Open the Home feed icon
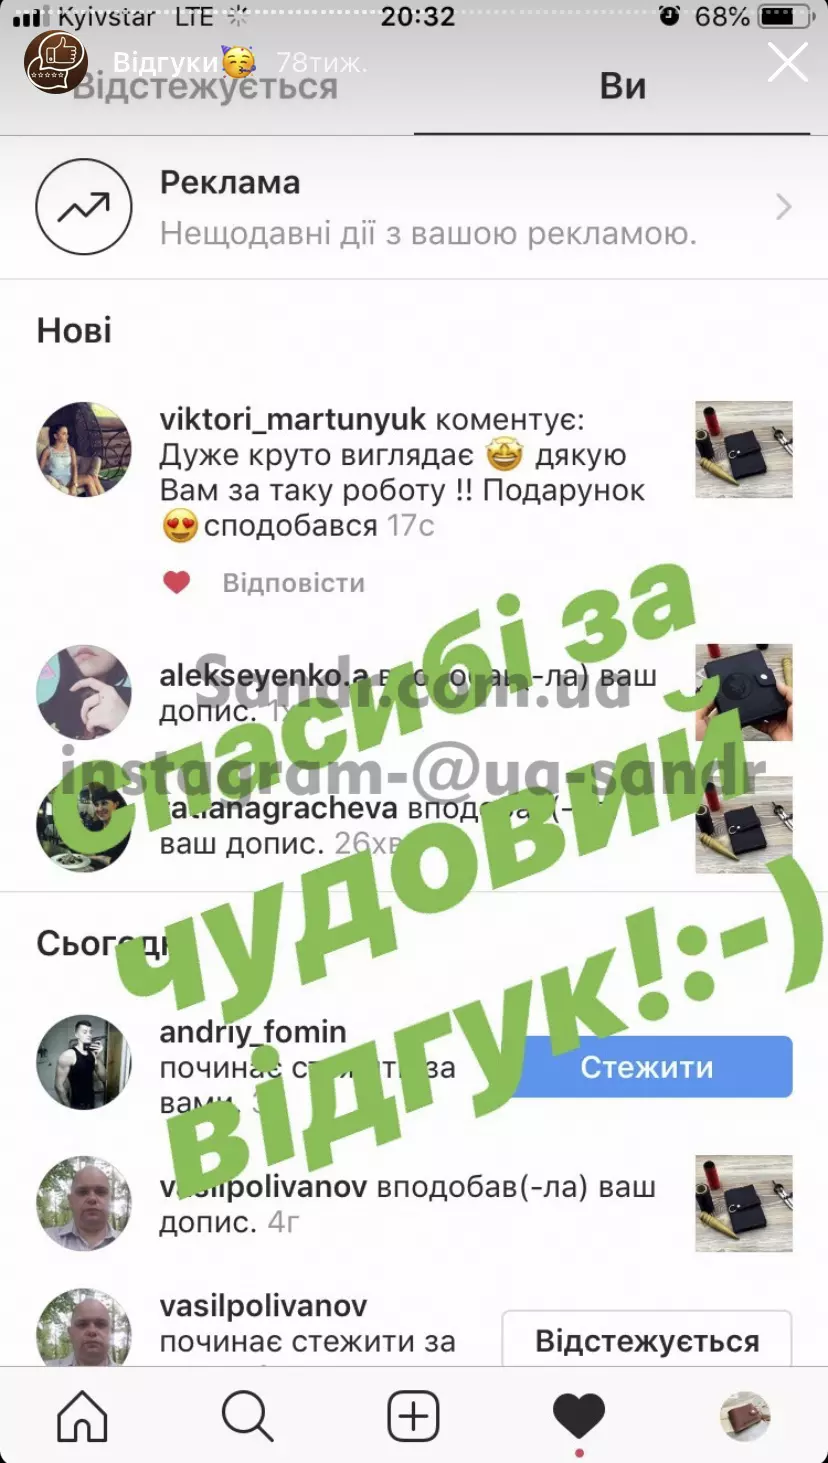 pos(82,1416)
